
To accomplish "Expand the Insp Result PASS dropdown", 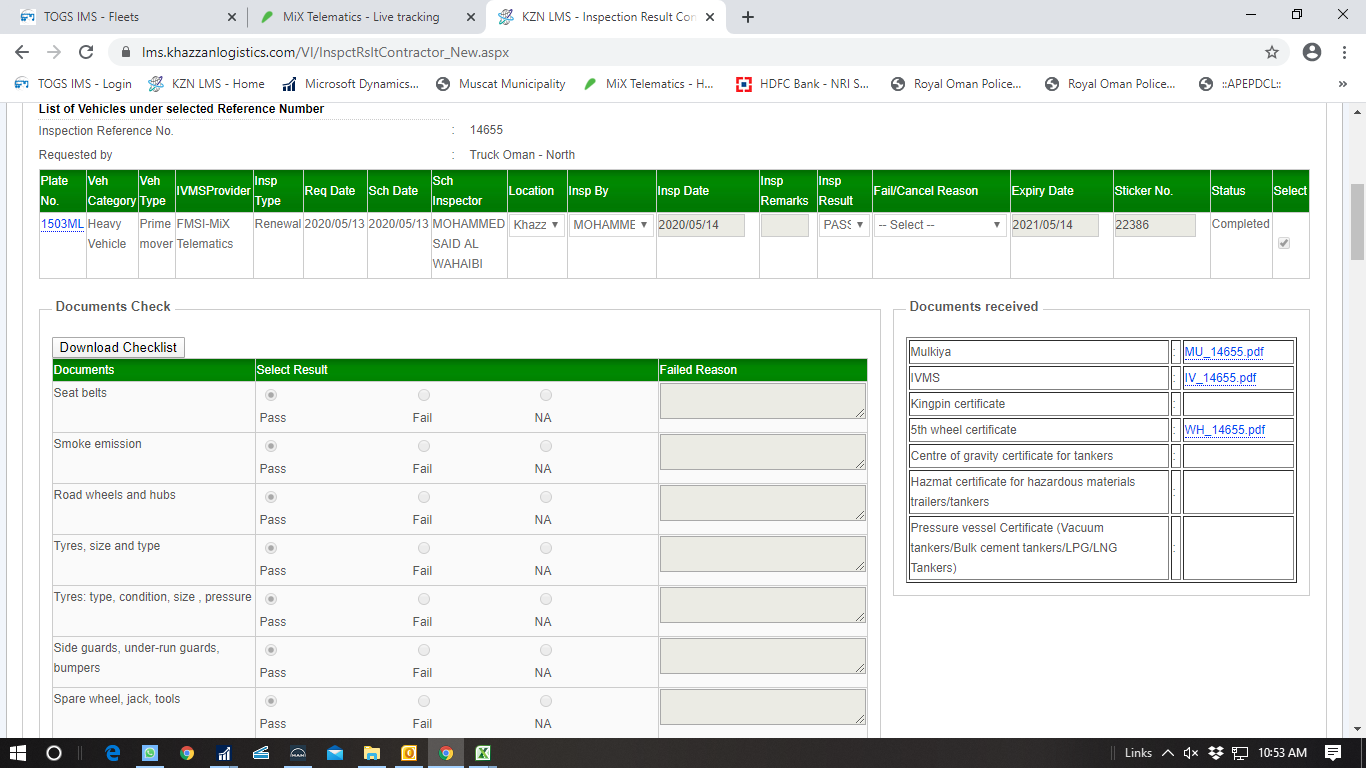I will [844, 225].
